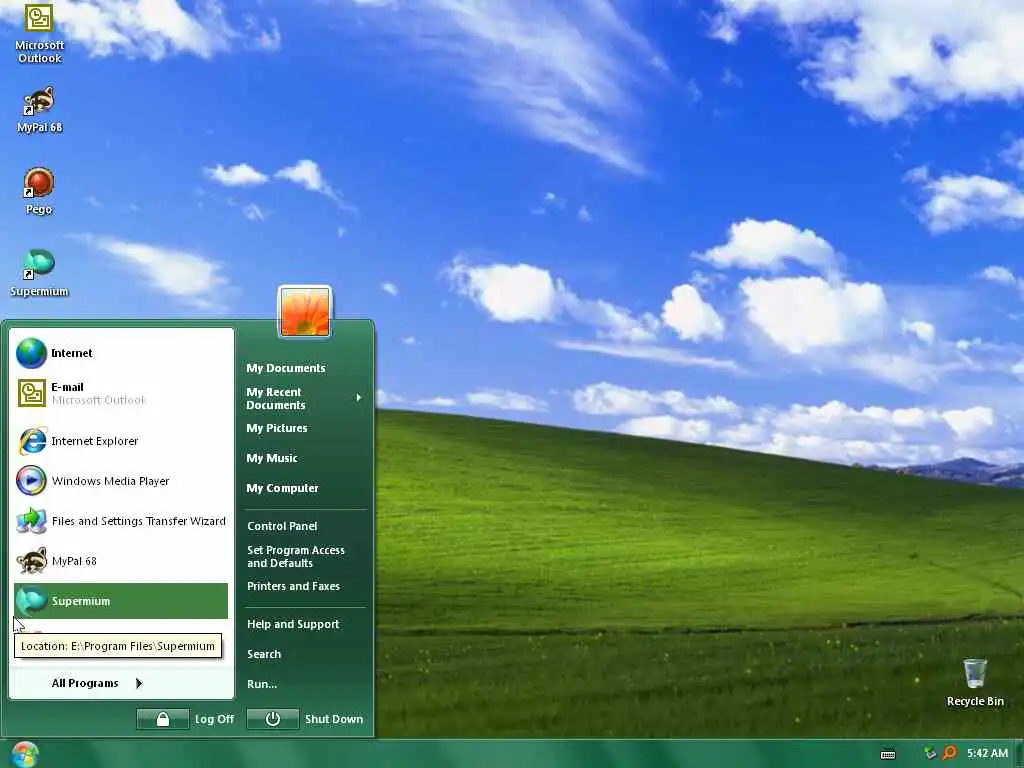Viewport: 1024px width, 768px height.
Task: Click My Recent Documents label
Action: pos(276,398)
